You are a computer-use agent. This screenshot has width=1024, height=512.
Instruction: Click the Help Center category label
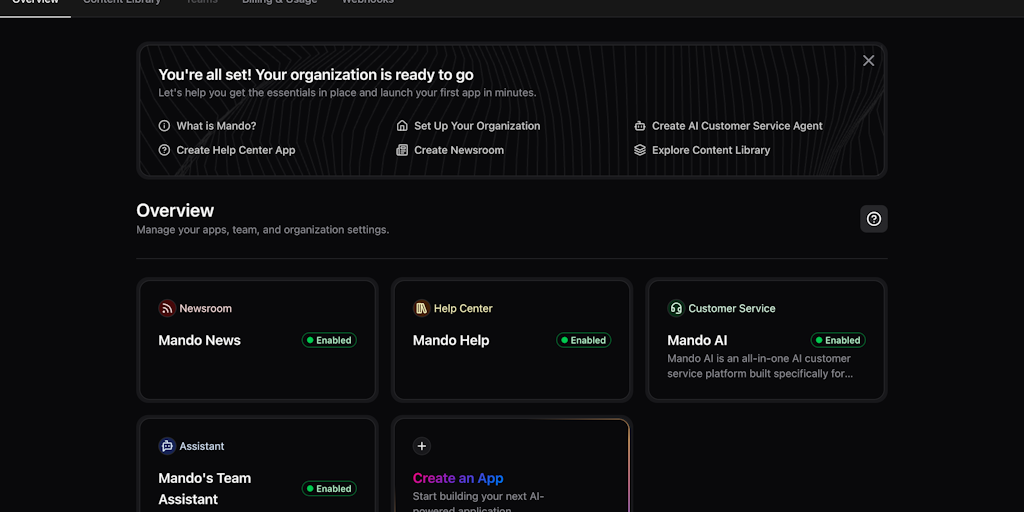point(463,308)
